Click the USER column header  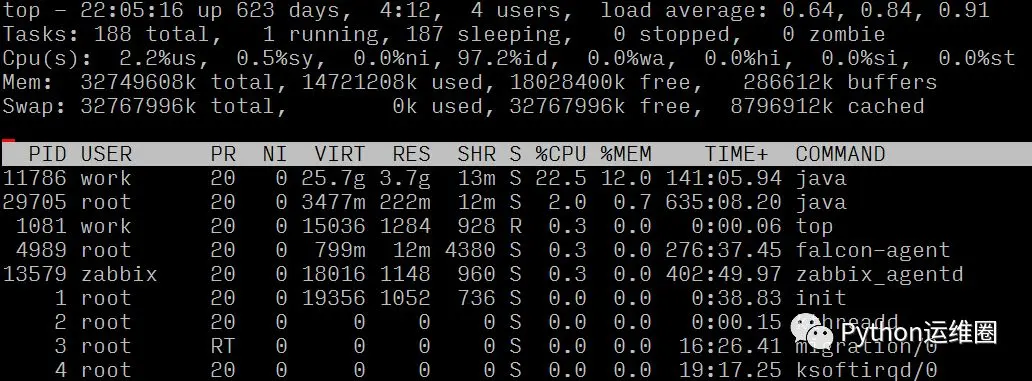point(106,154)
